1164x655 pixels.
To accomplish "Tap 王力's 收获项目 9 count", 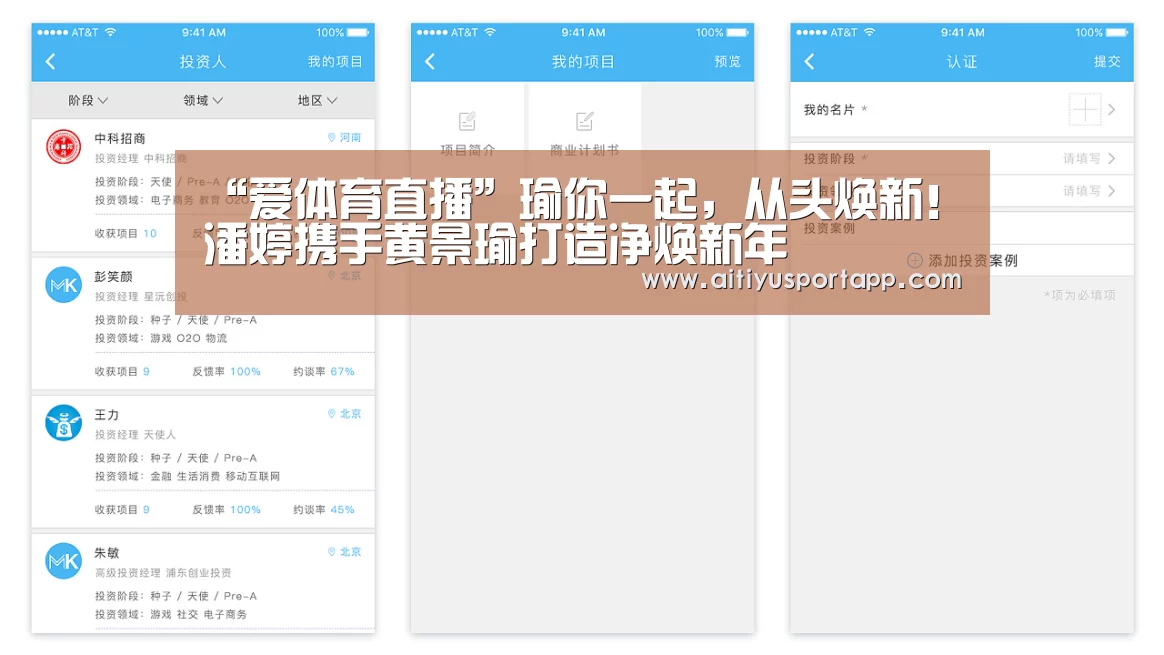I will [146, 509].
